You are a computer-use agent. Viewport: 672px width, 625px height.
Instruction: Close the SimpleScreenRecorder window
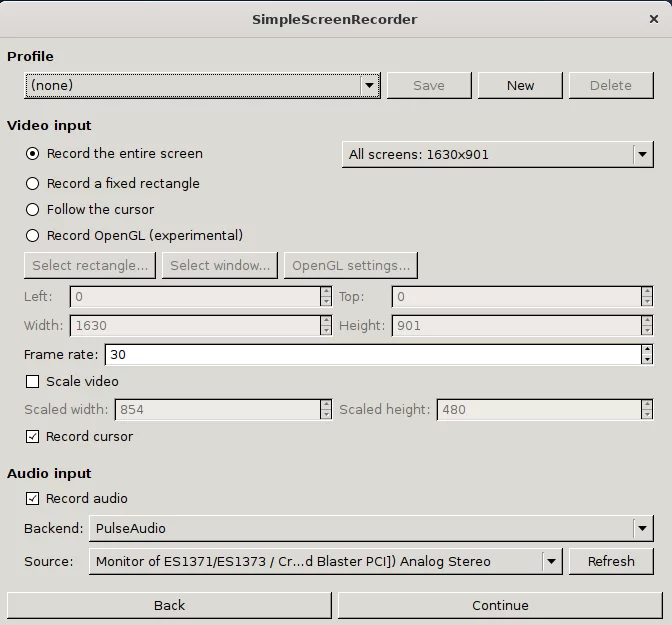point(654,19)
